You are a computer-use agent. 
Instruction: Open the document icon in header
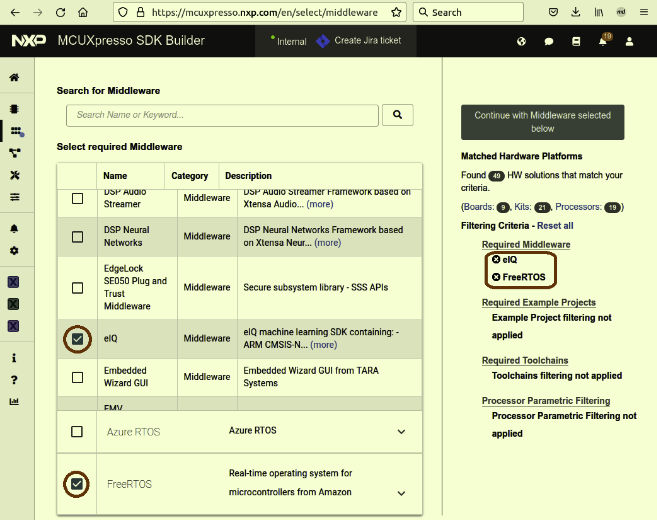(x=576, y=41)
